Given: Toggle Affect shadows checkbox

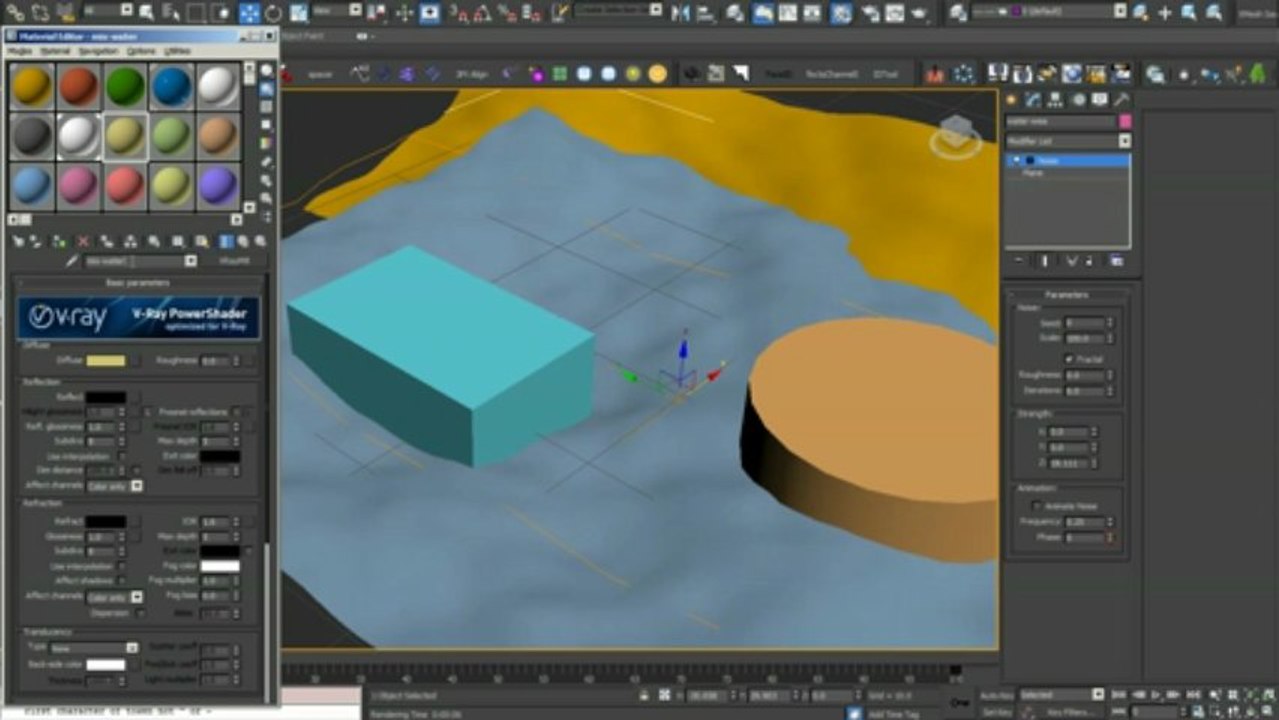Looking at the screenshot, I should (x=121, y=581).
